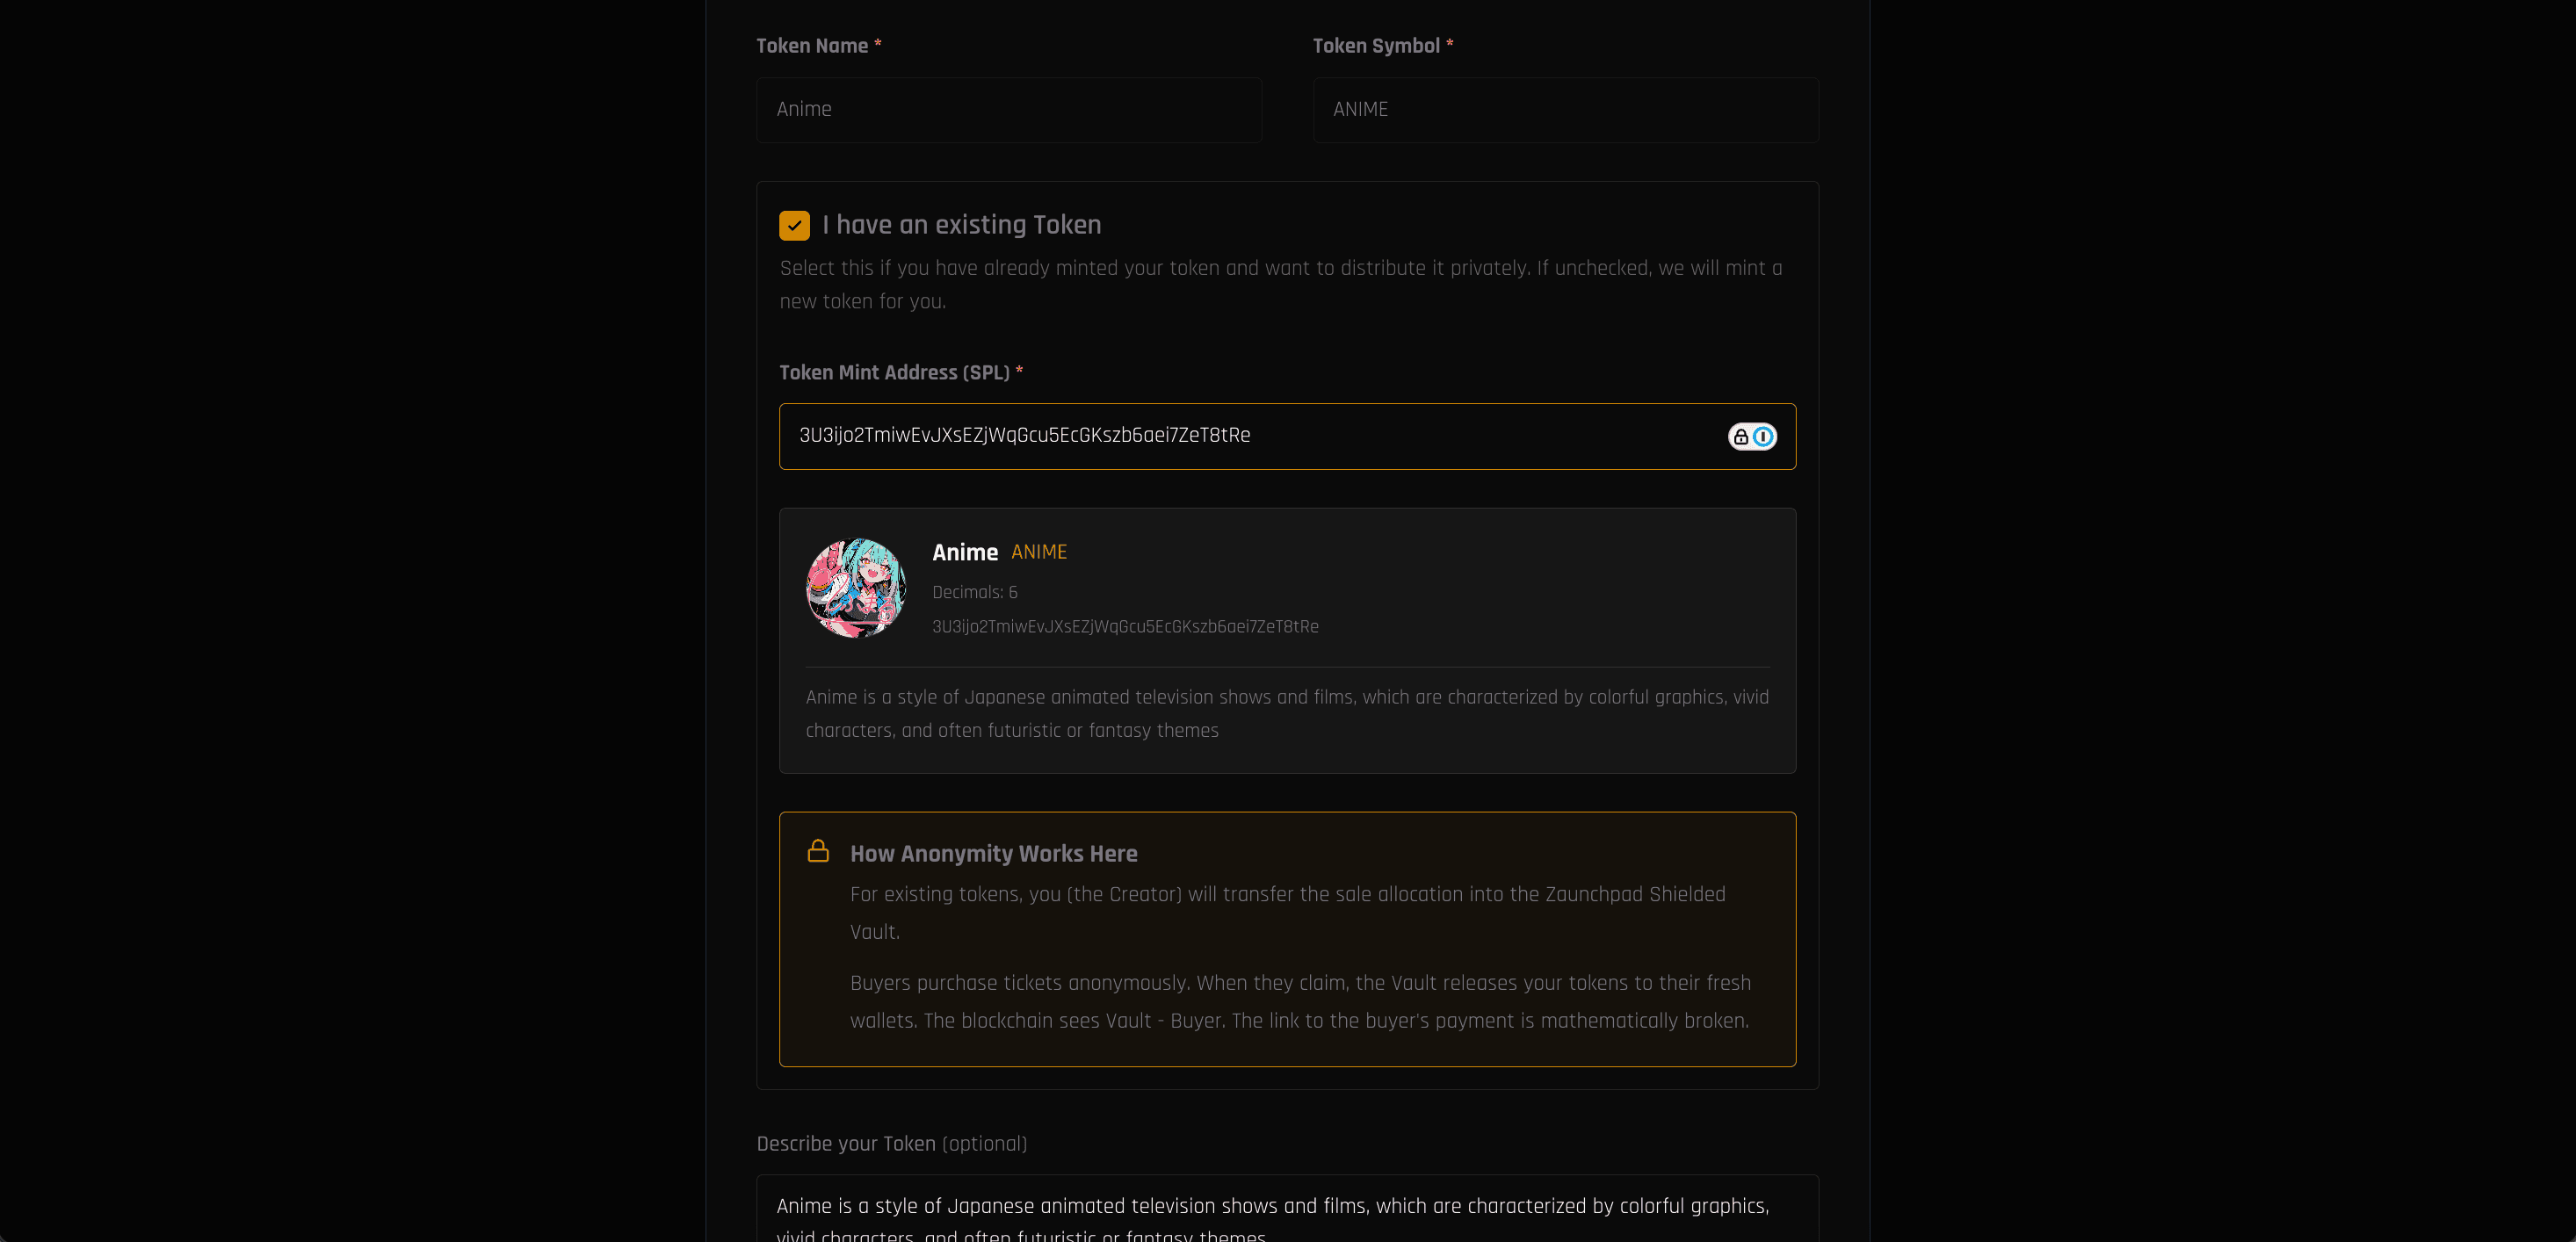Click the orange ANIME symbol in token card

pyautogui.click(x=1038, y=552)
